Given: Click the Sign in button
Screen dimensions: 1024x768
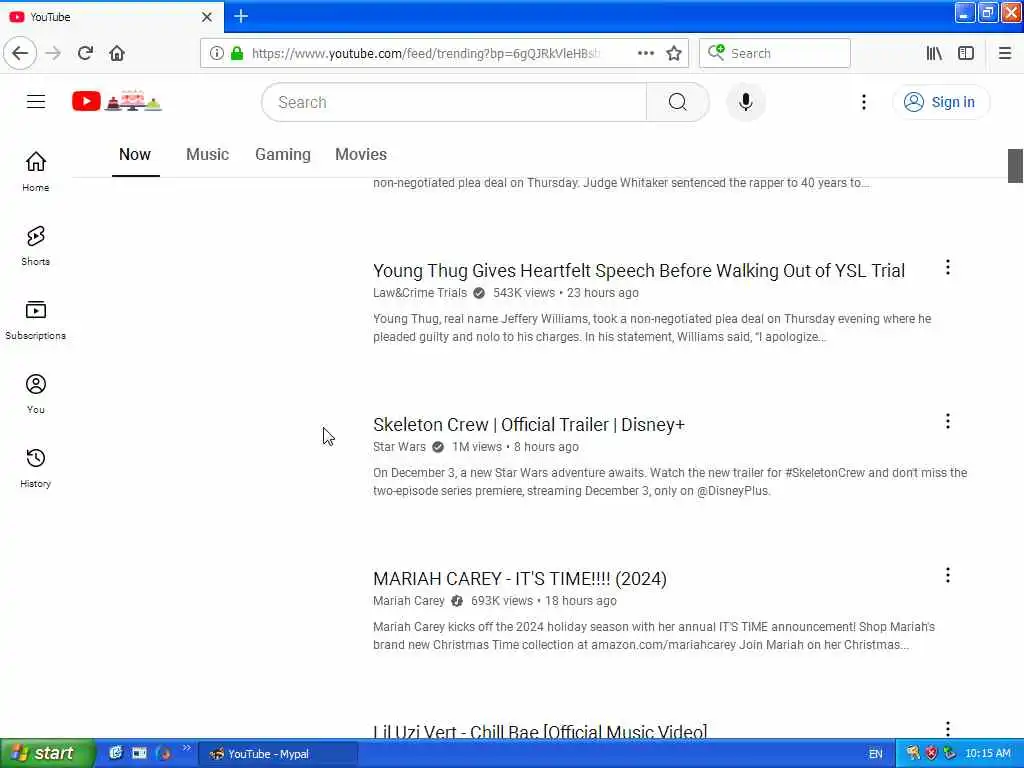Looking at the screenshot, I should 941,102.
